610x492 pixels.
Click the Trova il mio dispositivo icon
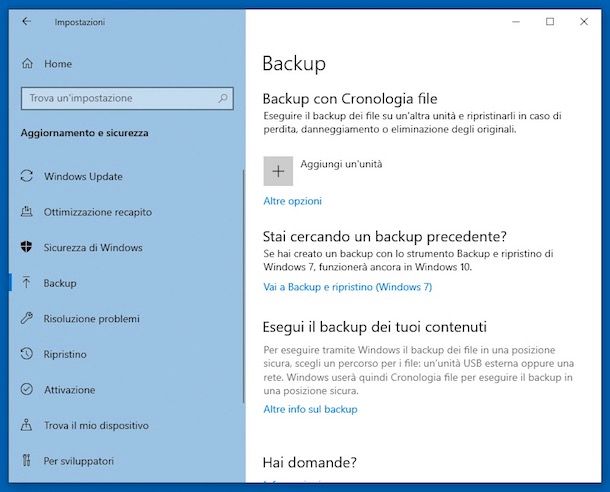point(26,425)
